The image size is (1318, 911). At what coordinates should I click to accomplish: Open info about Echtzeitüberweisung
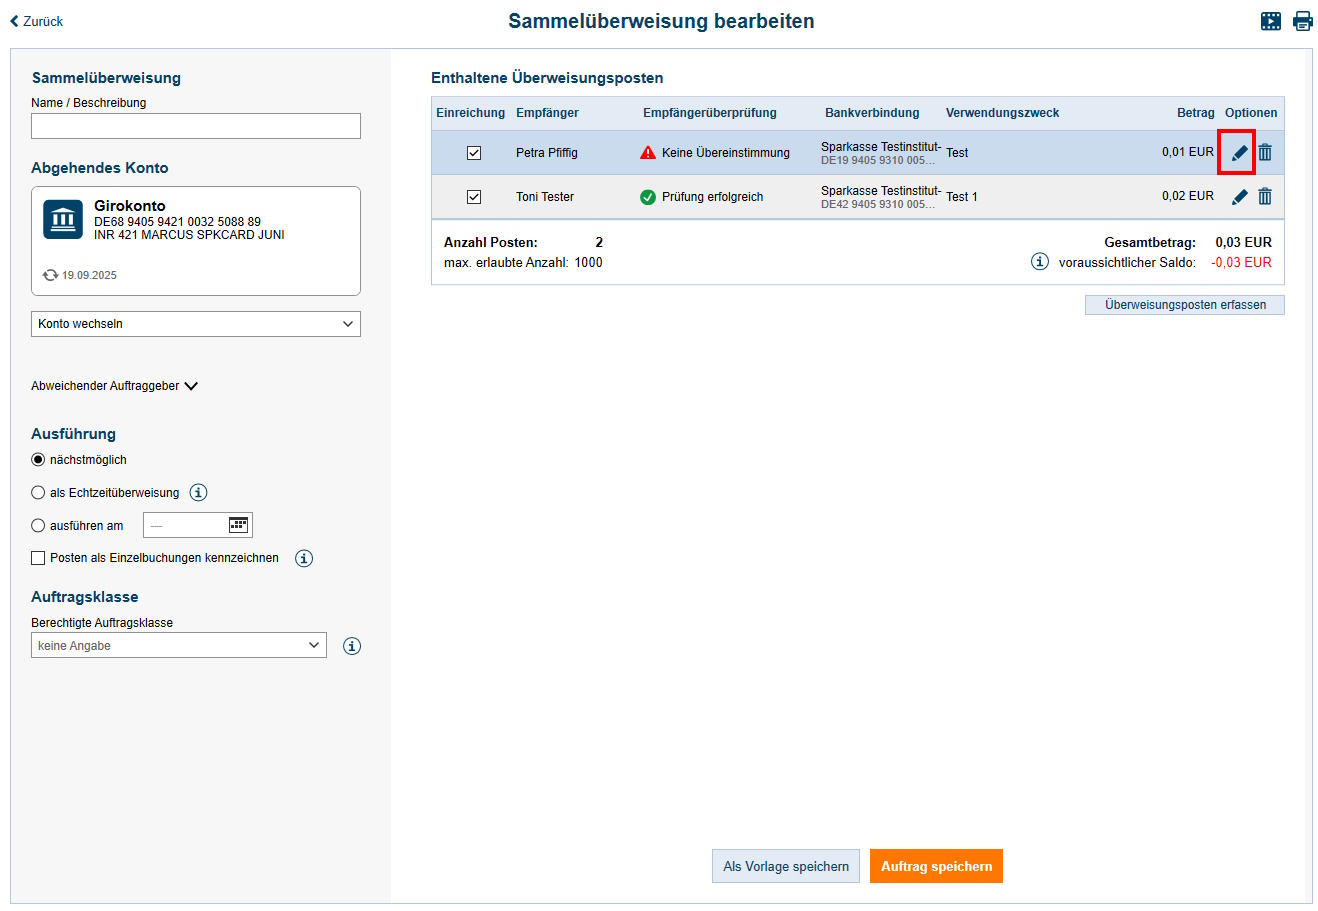click(x=198, y=492)
